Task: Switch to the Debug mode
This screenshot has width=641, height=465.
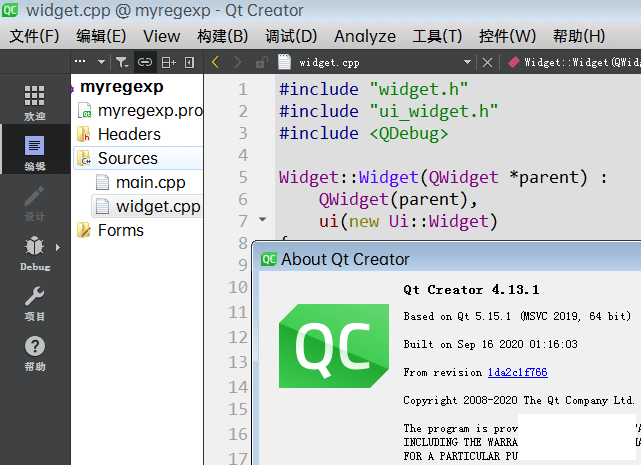Action: 35,253
